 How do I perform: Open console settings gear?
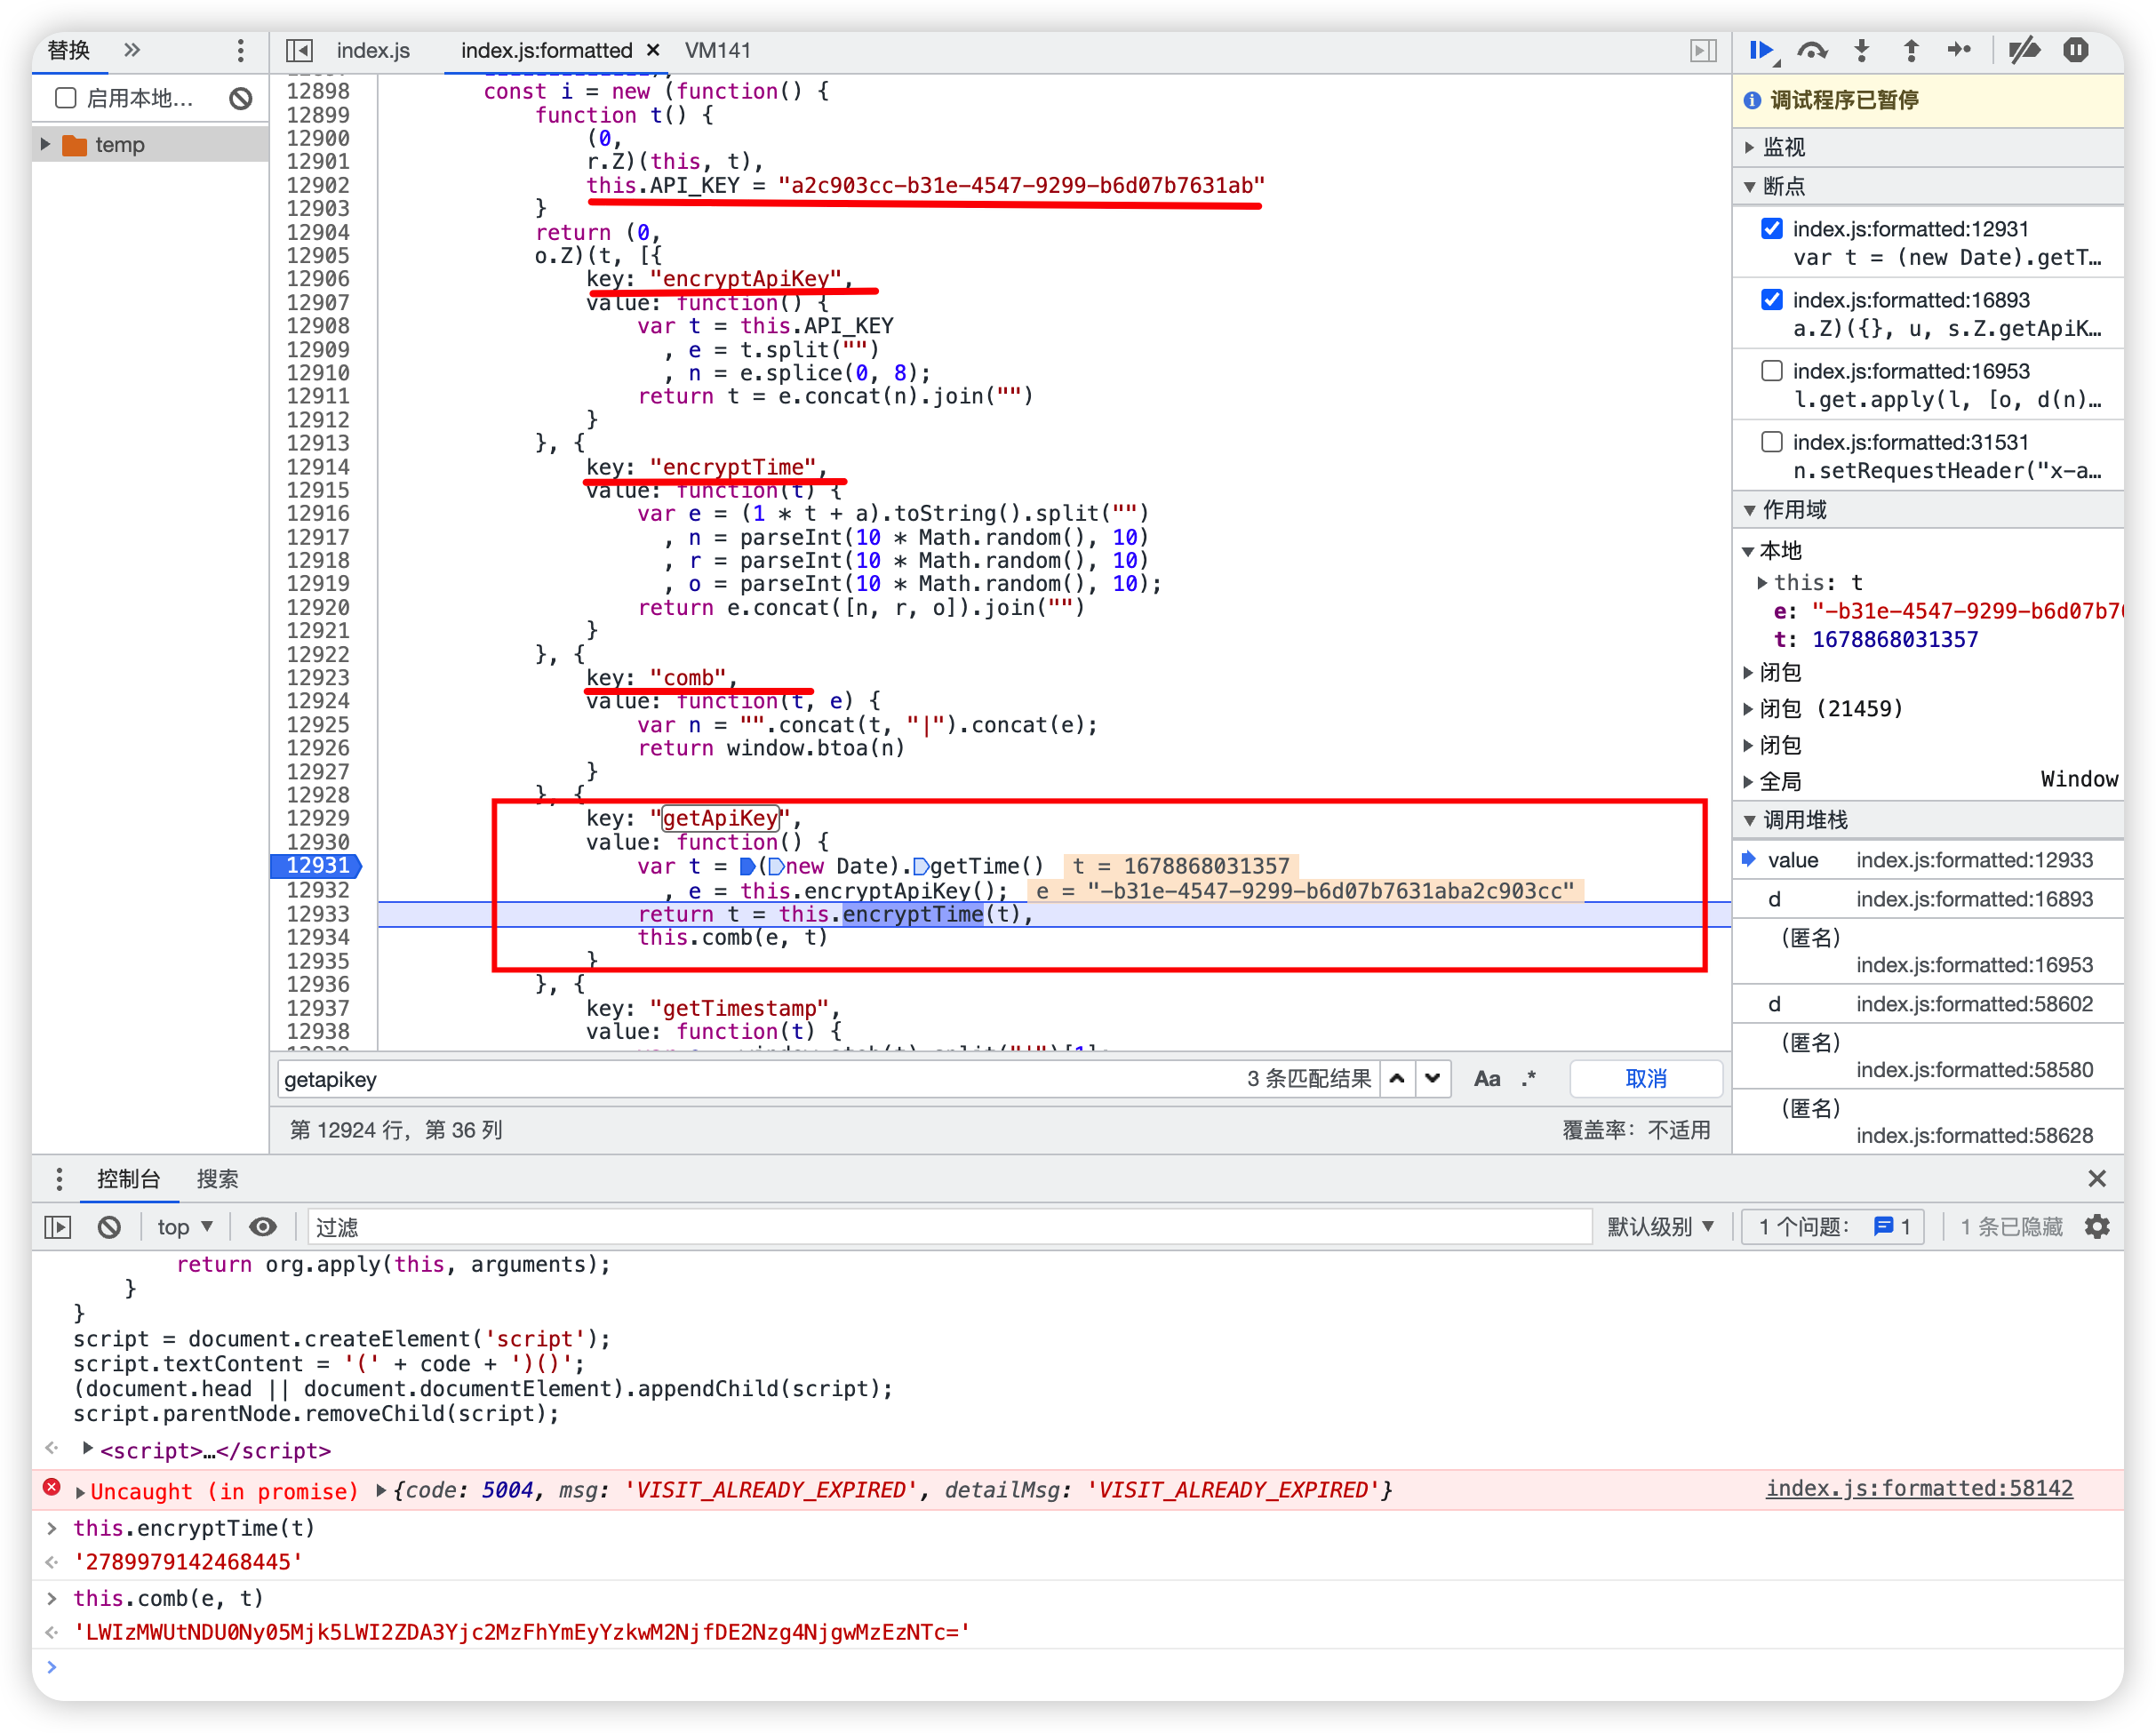point(2097,1227)
